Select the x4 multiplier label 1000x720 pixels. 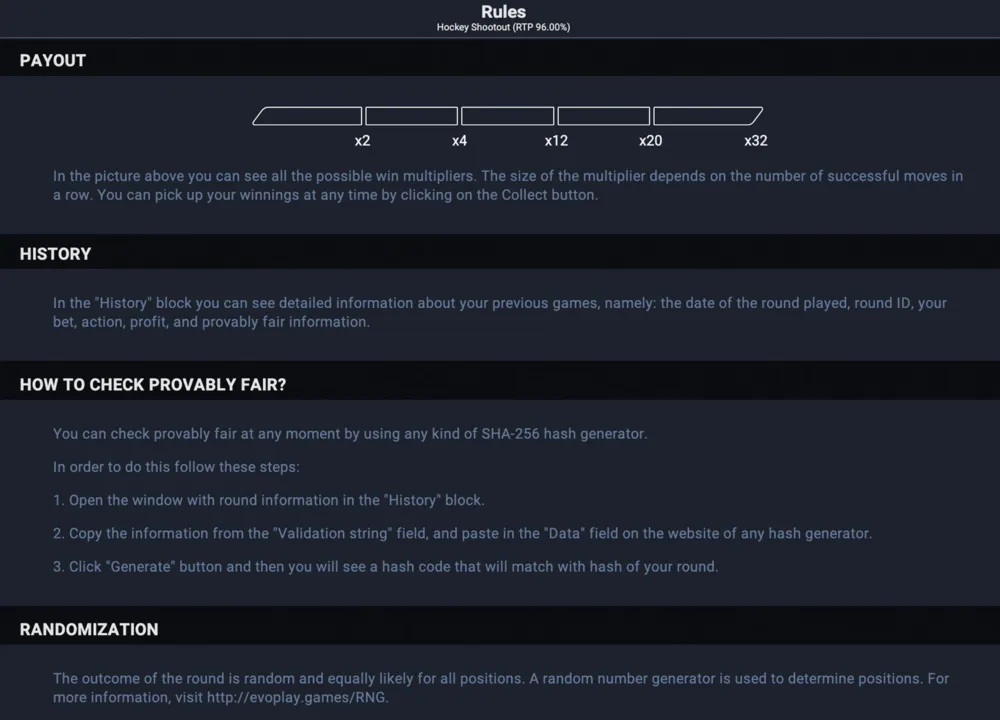pos(459,141)
